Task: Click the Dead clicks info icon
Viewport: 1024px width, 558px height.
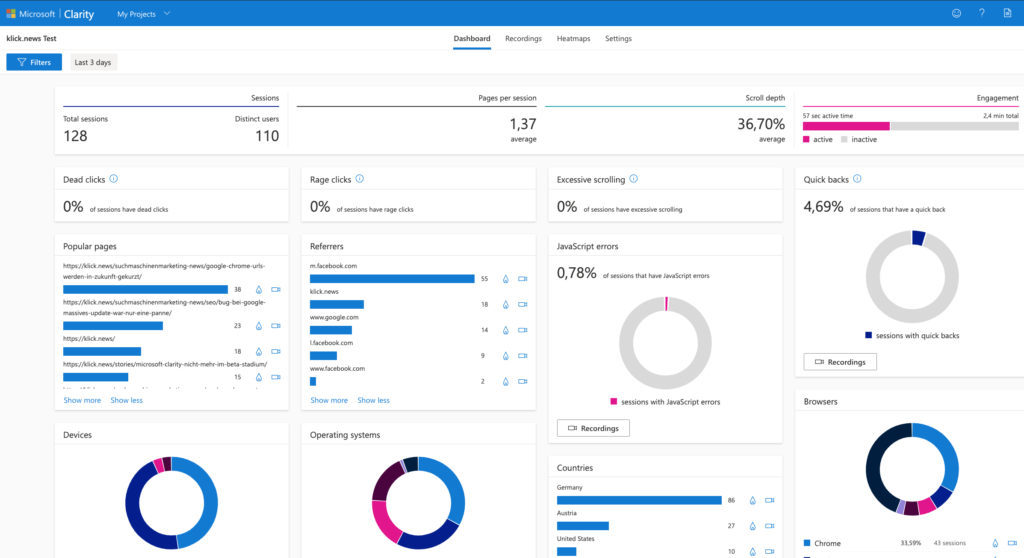Action: pos(113,179)
